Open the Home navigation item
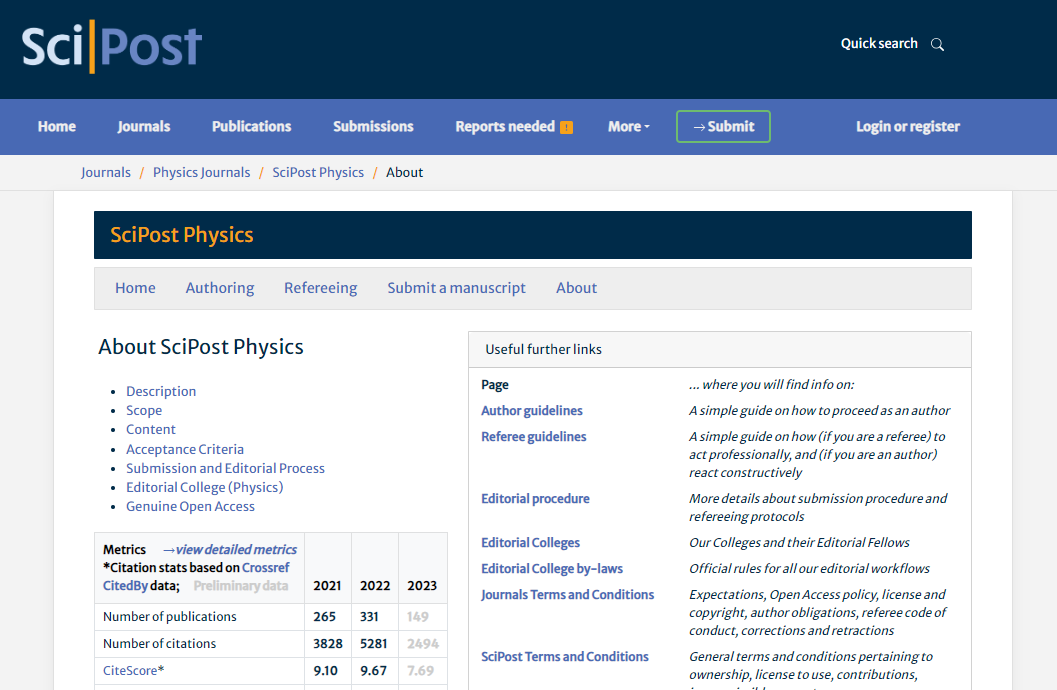Image resolution: width=1057 pixels, height=690 pixels. pos(57,127)
